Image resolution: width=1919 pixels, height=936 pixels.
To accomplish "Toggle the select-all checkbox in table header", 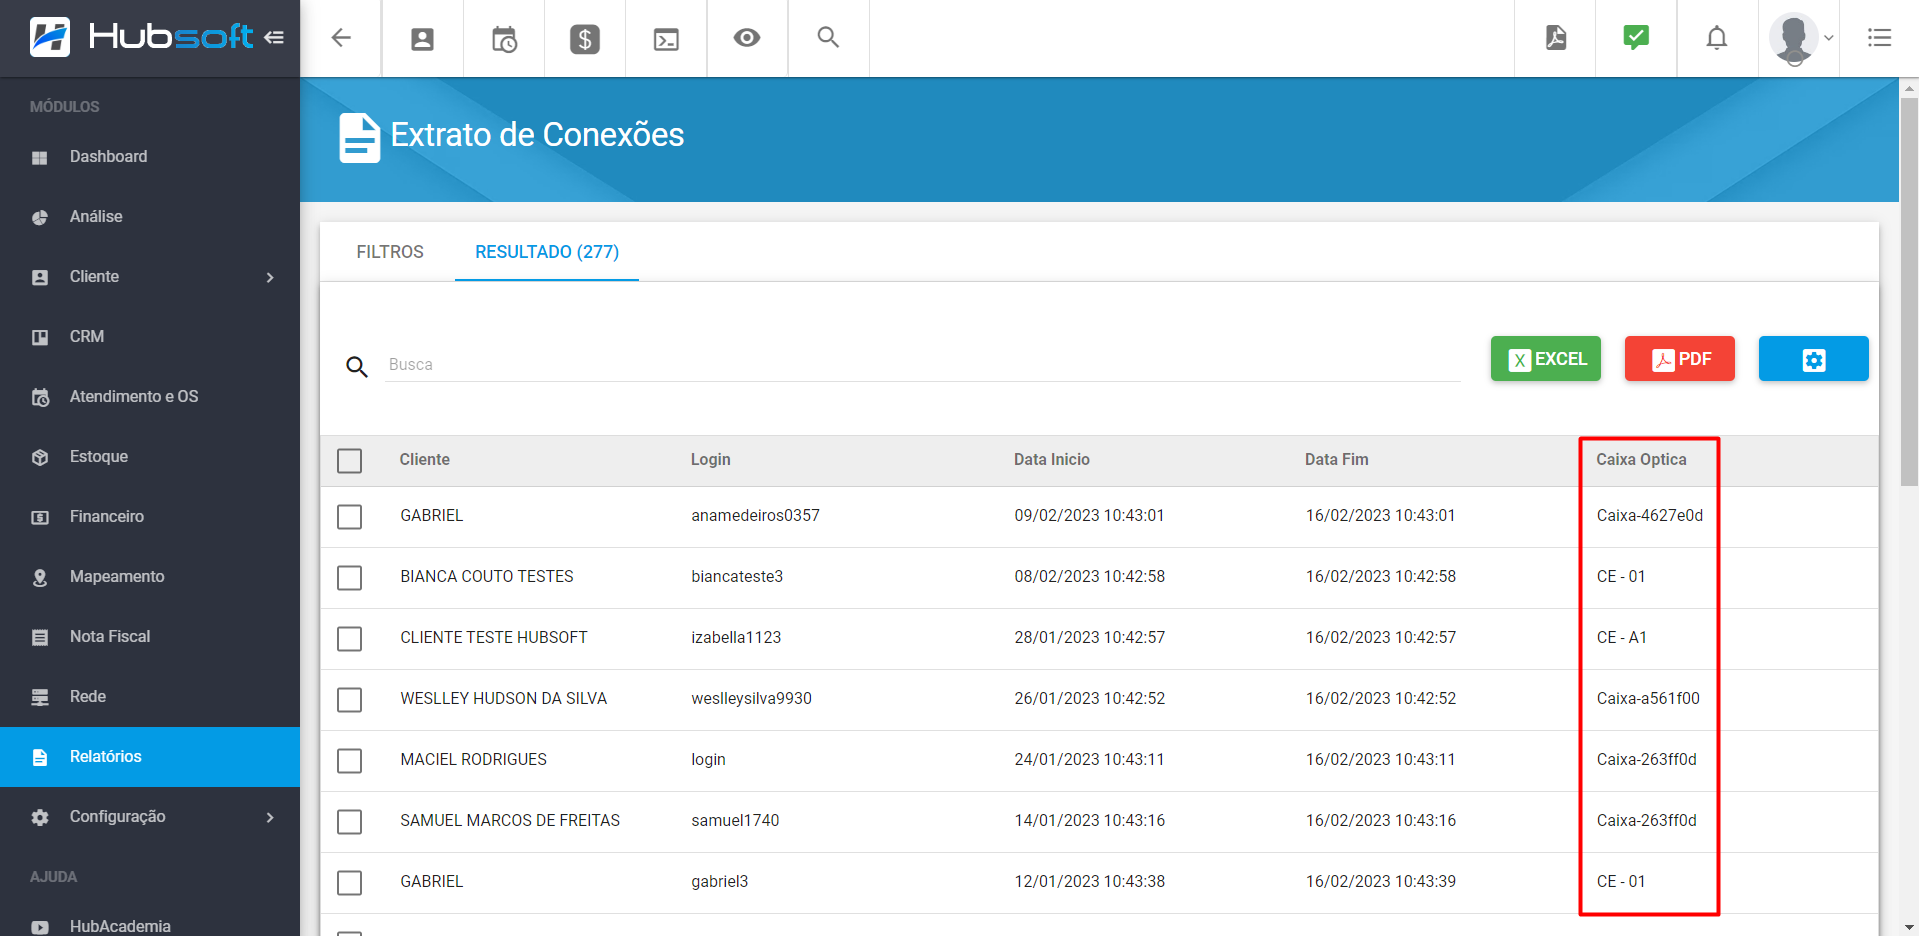I will coord(349,461).
